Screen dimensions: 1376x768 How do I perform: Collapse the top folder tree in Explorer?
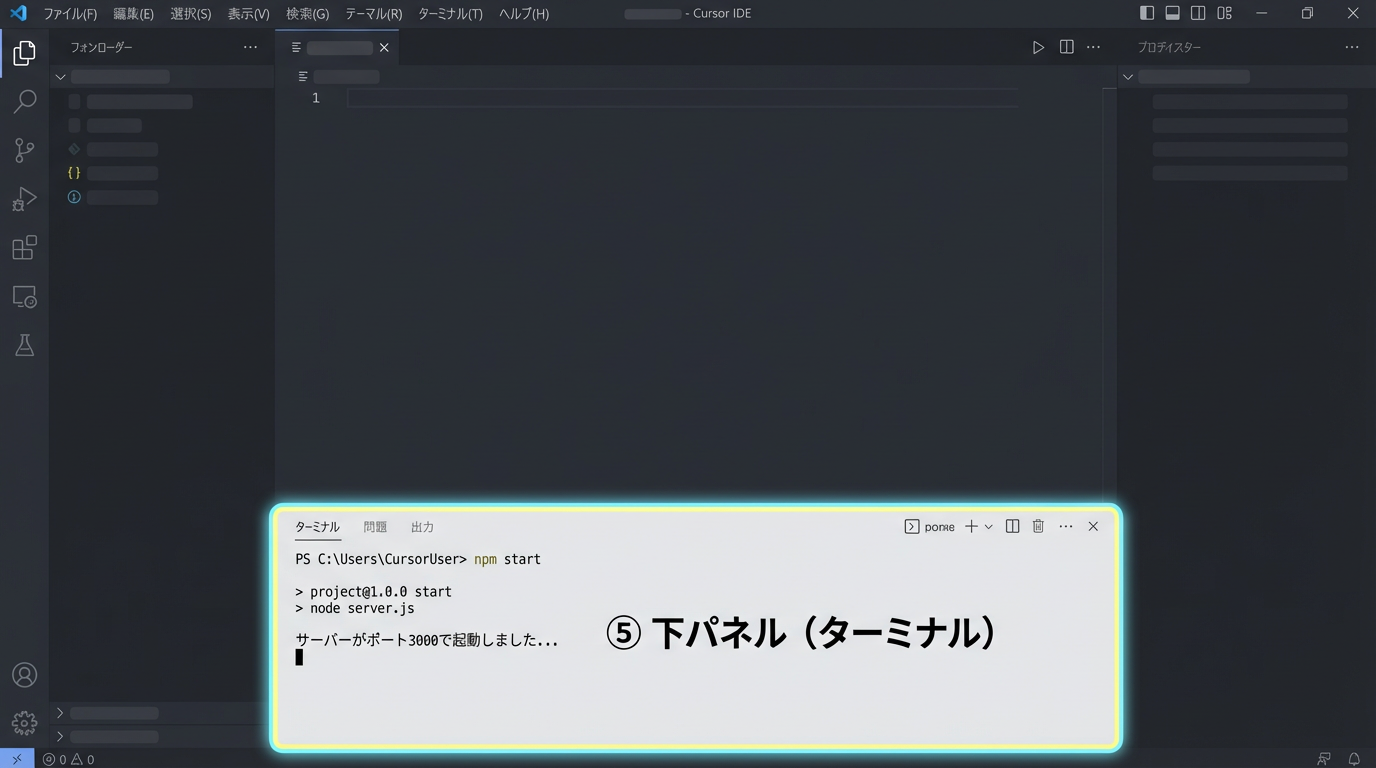tap(60, 76)
